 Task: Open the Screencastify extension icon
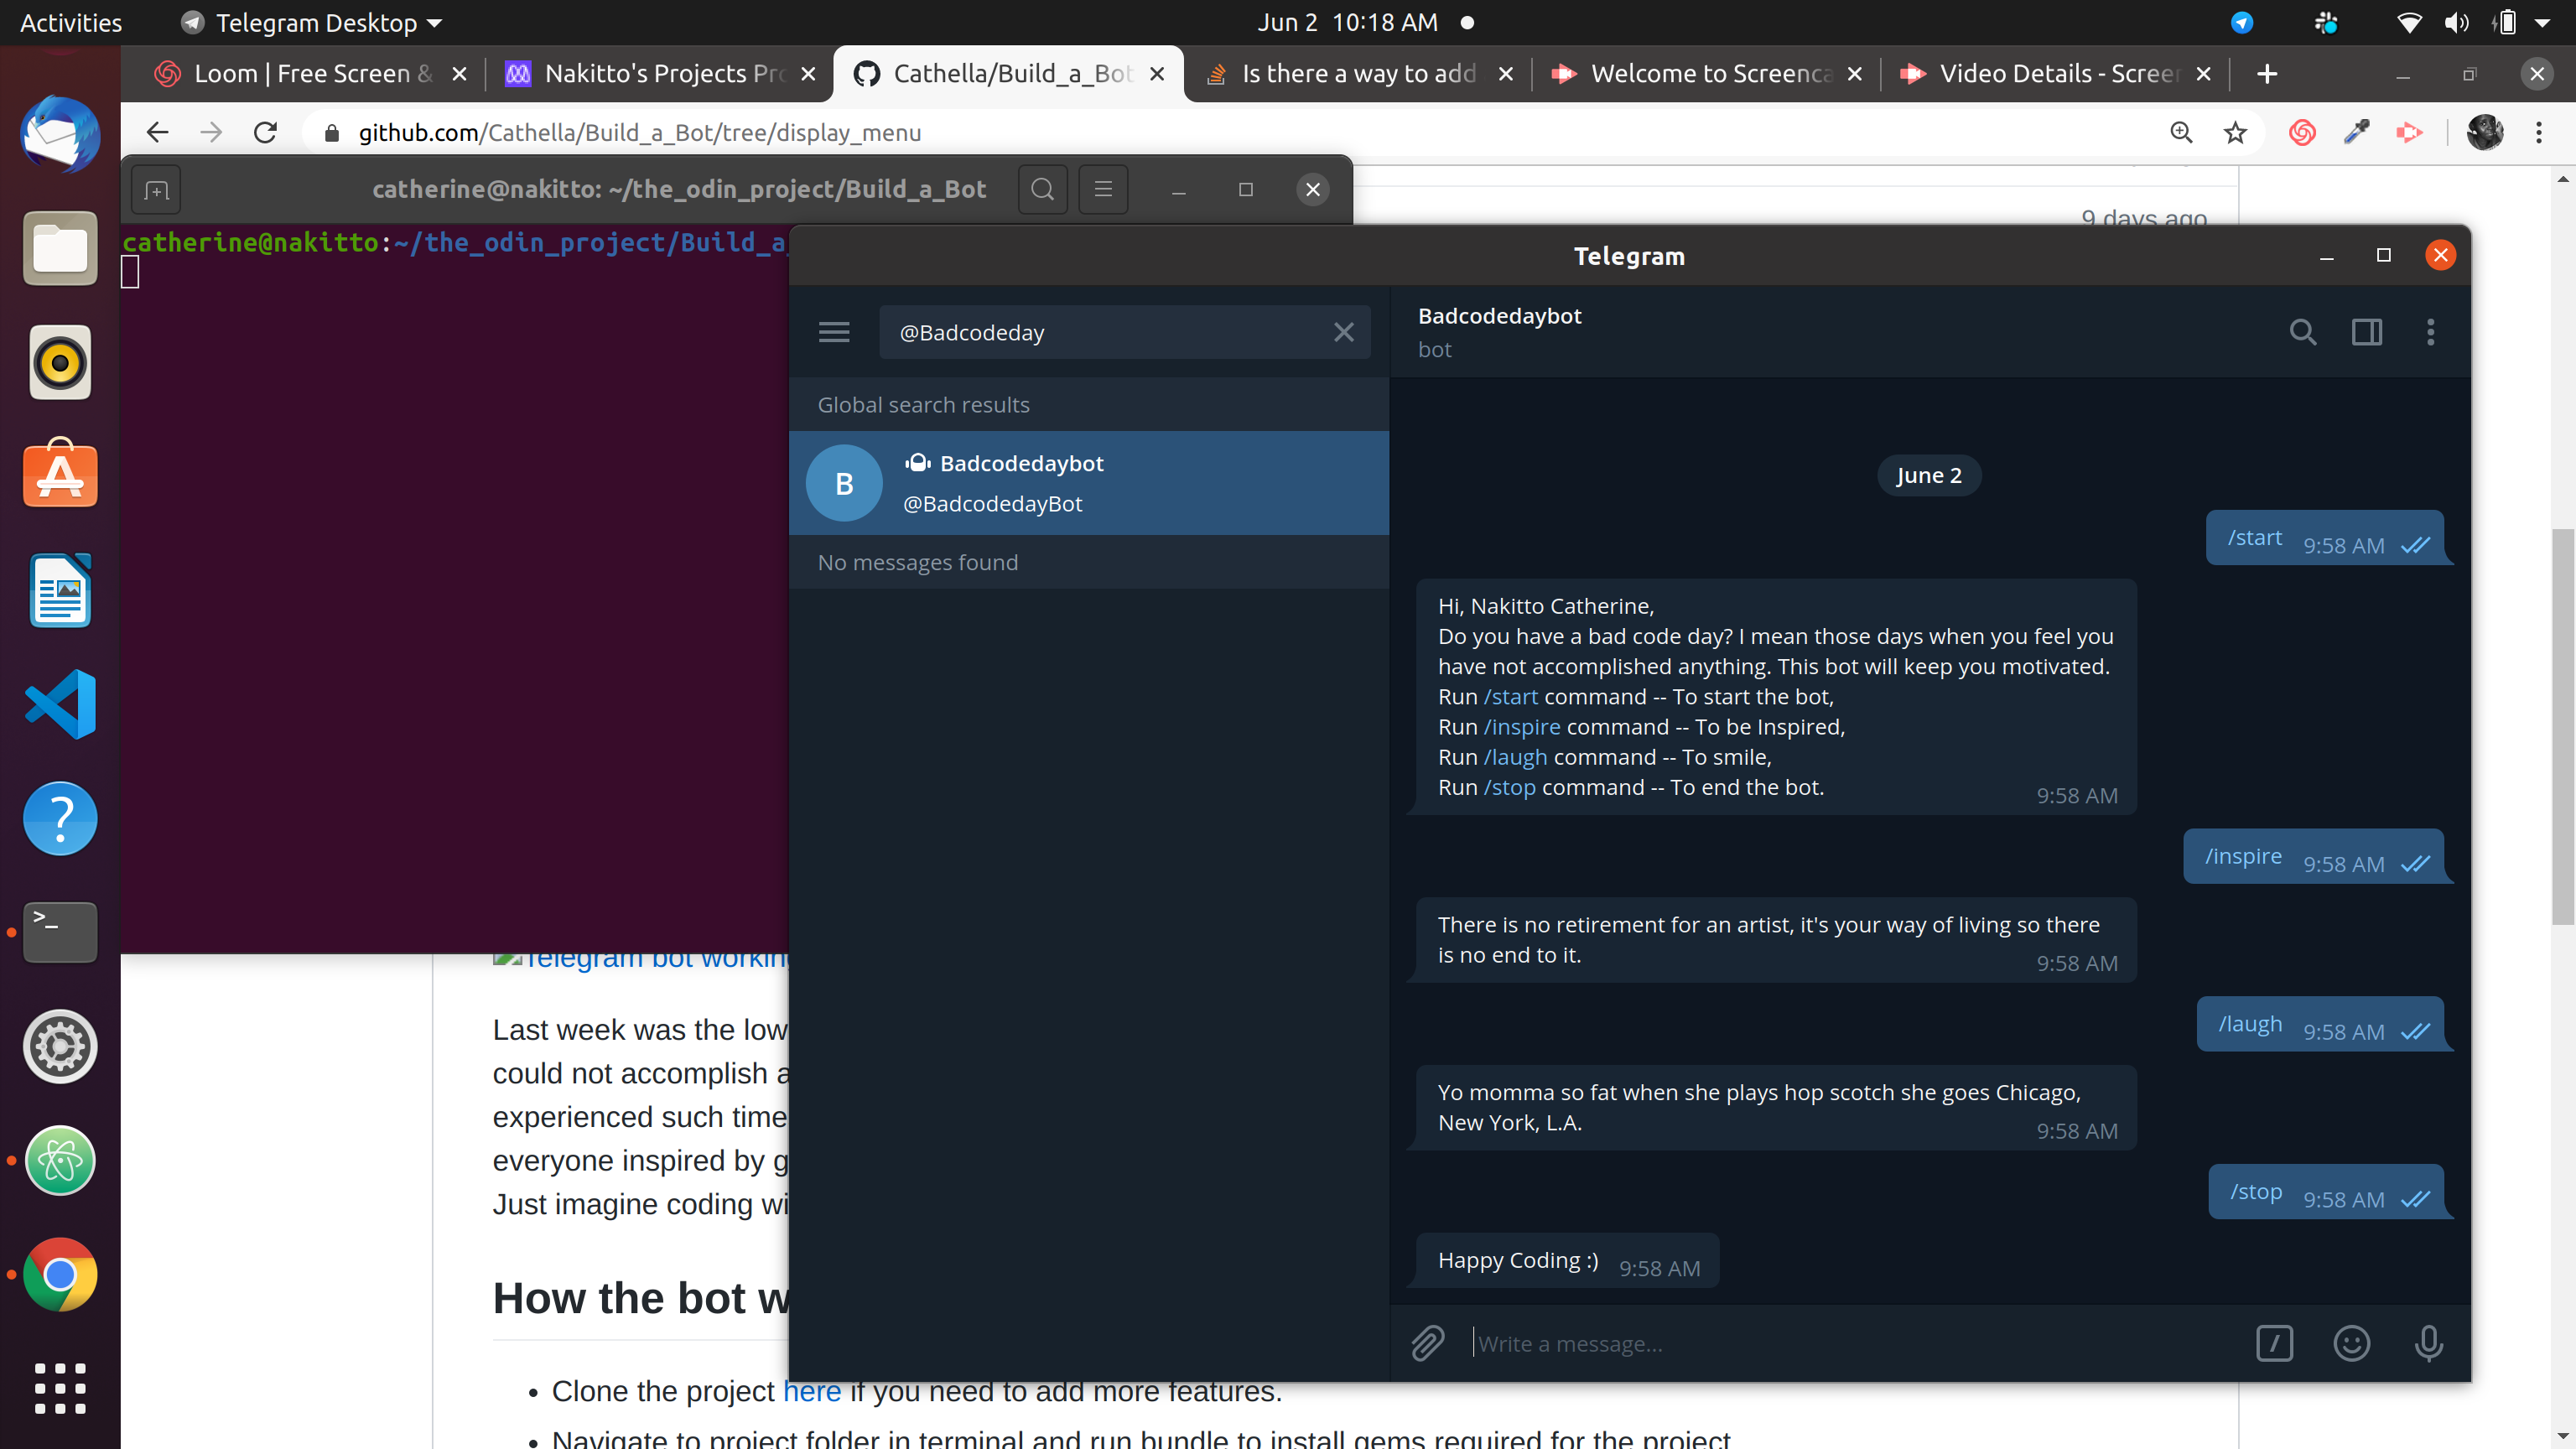[x=2409, y=132]
